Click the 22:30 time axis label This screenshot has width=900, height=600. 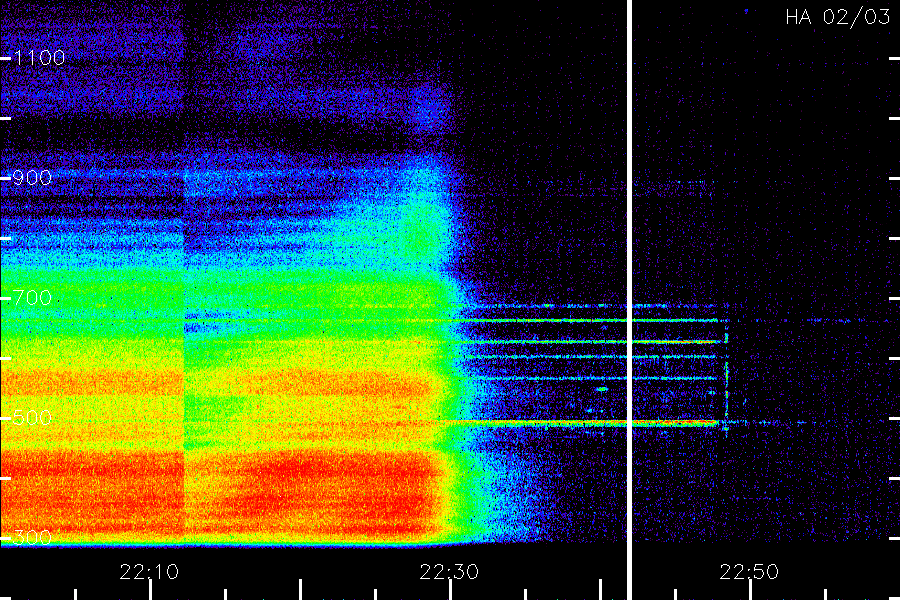[449, 572]
